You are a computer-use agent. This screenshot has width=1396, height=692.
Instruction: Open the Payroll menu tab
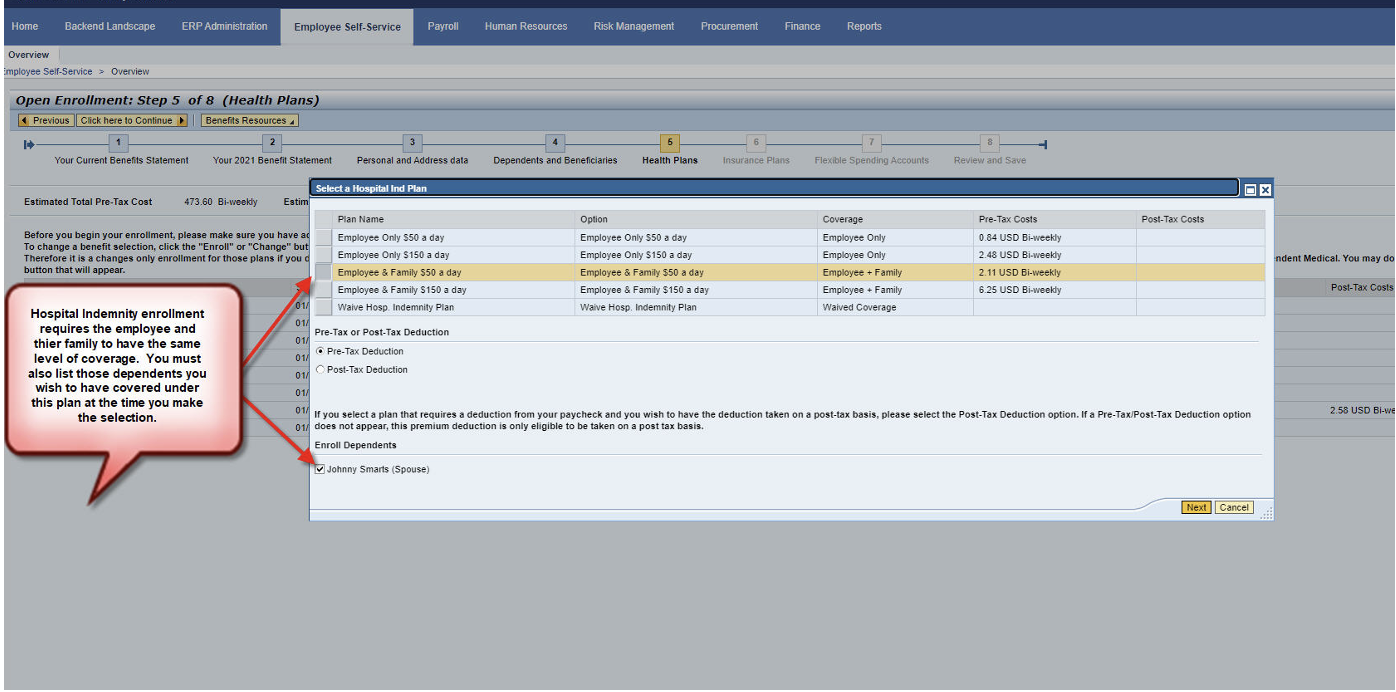(442, 26)
